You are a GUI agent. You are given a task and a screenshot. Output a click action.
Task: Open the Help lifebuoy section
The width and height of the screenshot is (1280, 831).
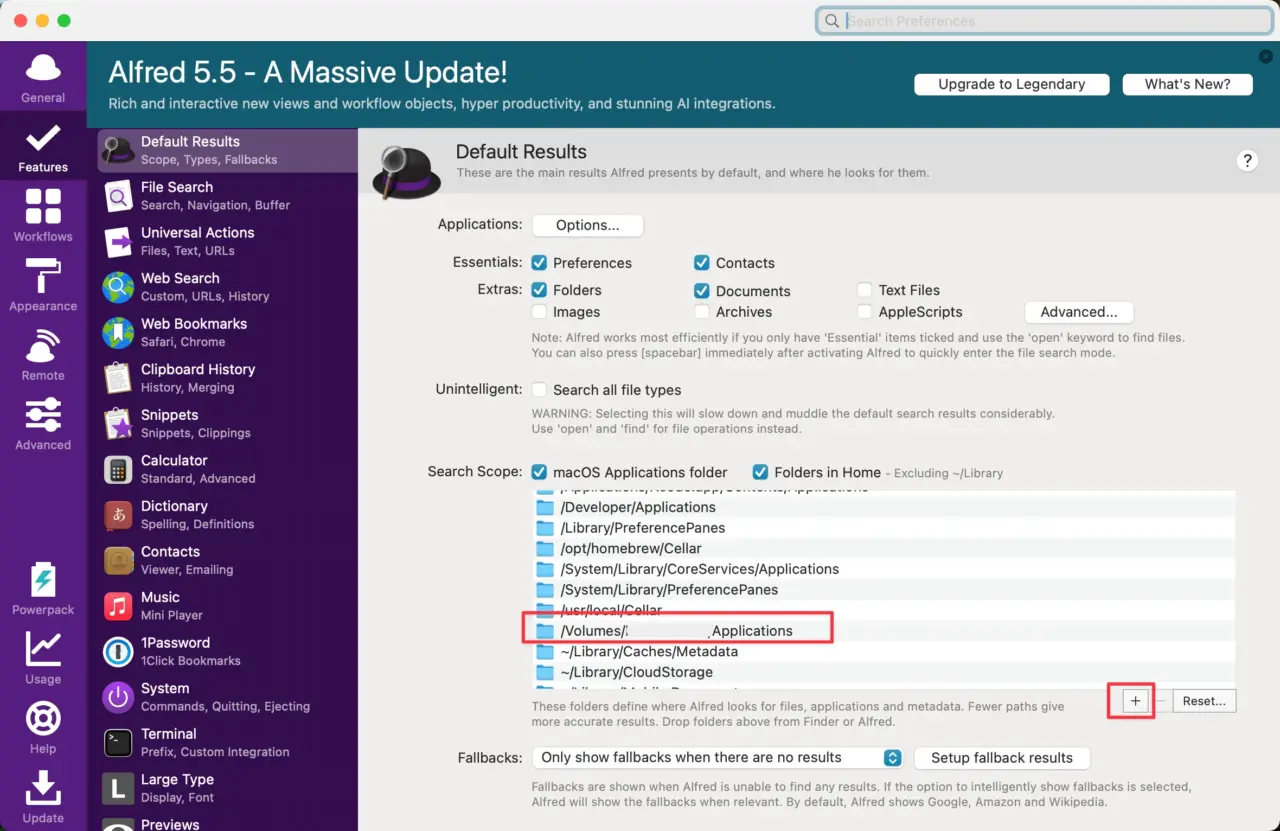pyautogui.click(x=43, y=727)
